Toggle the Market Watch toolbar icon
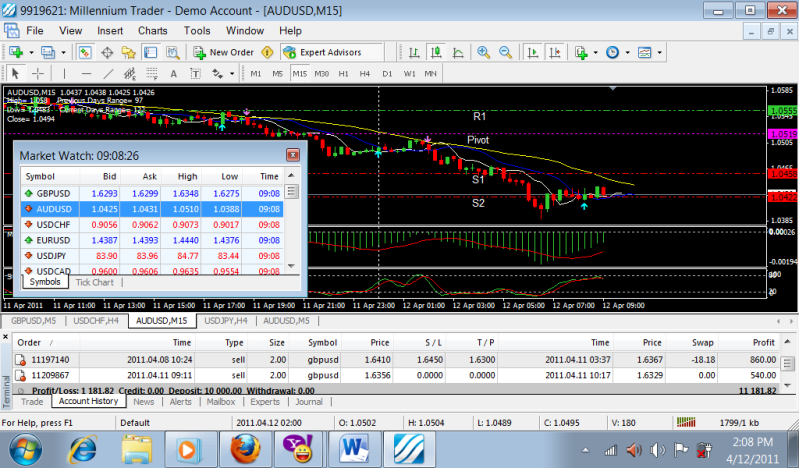 click(85, 52)
